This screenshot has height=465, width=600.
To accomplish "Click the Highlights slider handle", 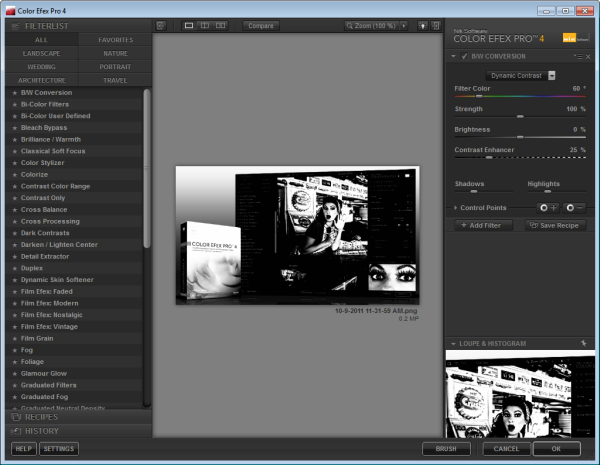I will [x=548, y=191].
